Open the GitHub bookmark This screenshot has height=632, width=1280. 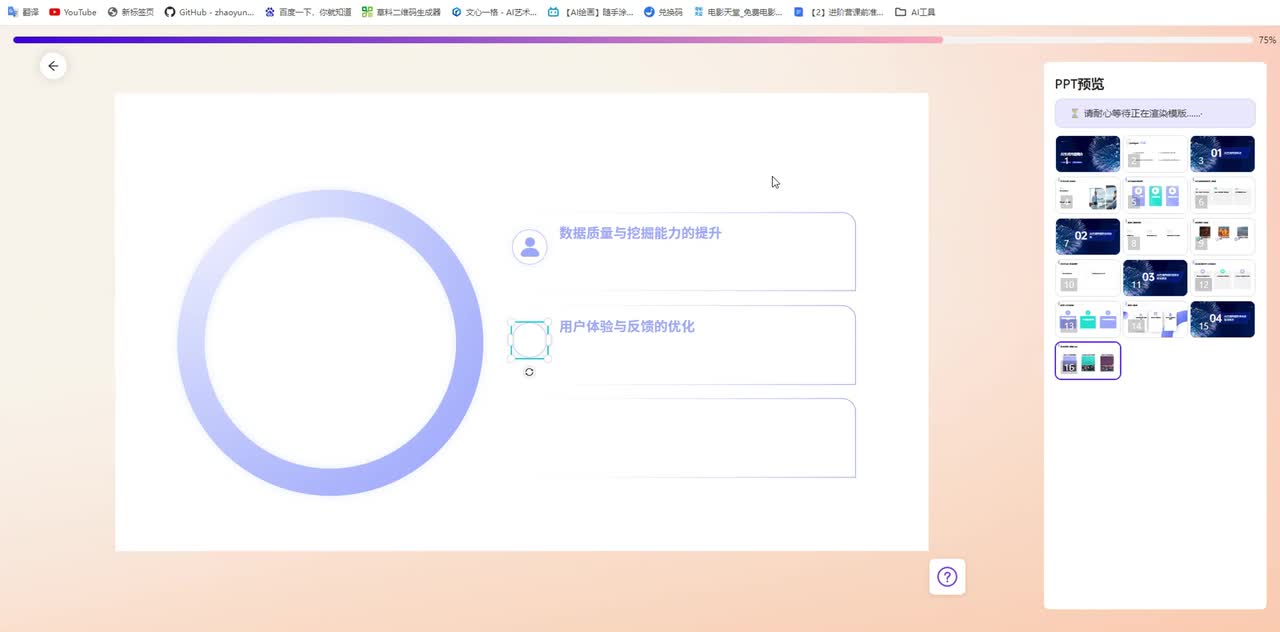pos(209,12)
